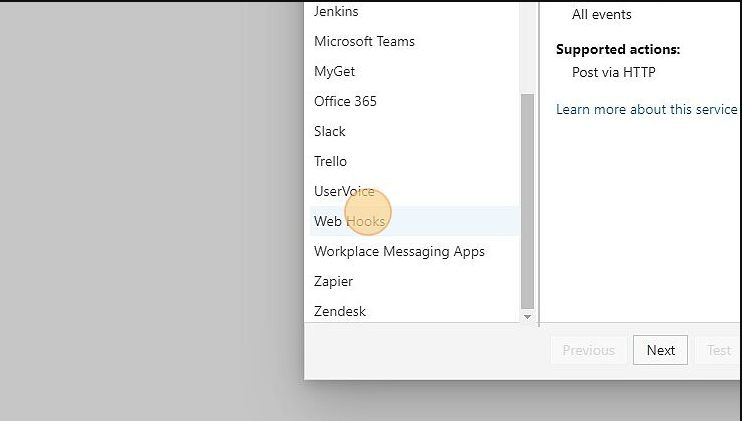Click the Test button

(x=719, y=350)
